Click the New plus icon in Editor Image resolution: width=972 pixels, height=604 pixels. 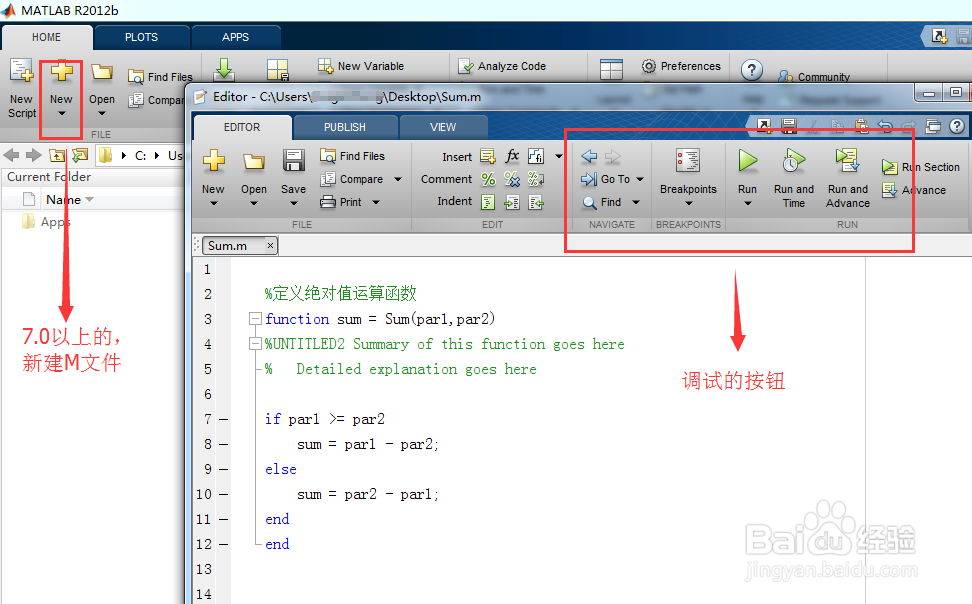(213, 161)
